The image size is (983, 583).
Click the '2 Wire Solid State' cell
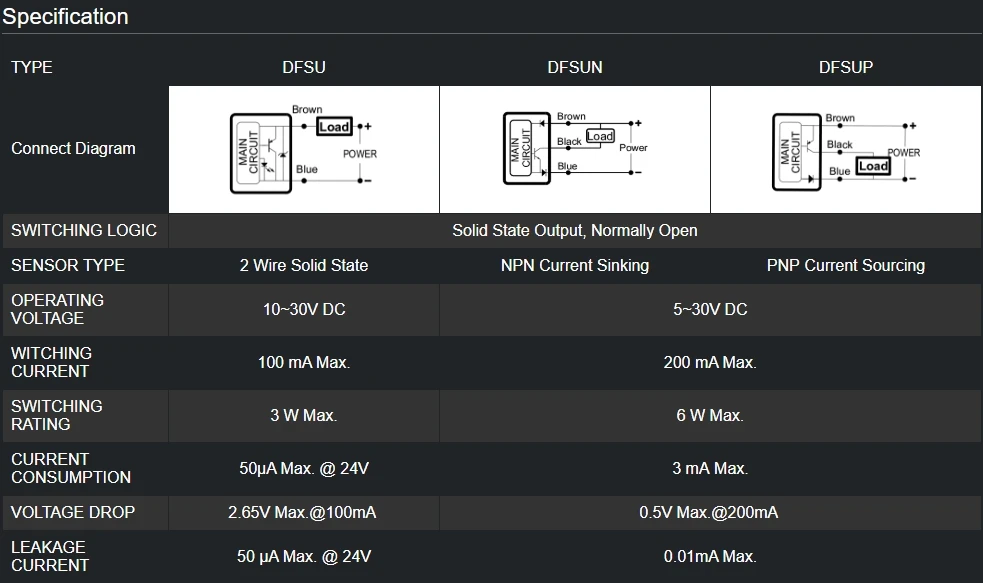tap(304, 265)
